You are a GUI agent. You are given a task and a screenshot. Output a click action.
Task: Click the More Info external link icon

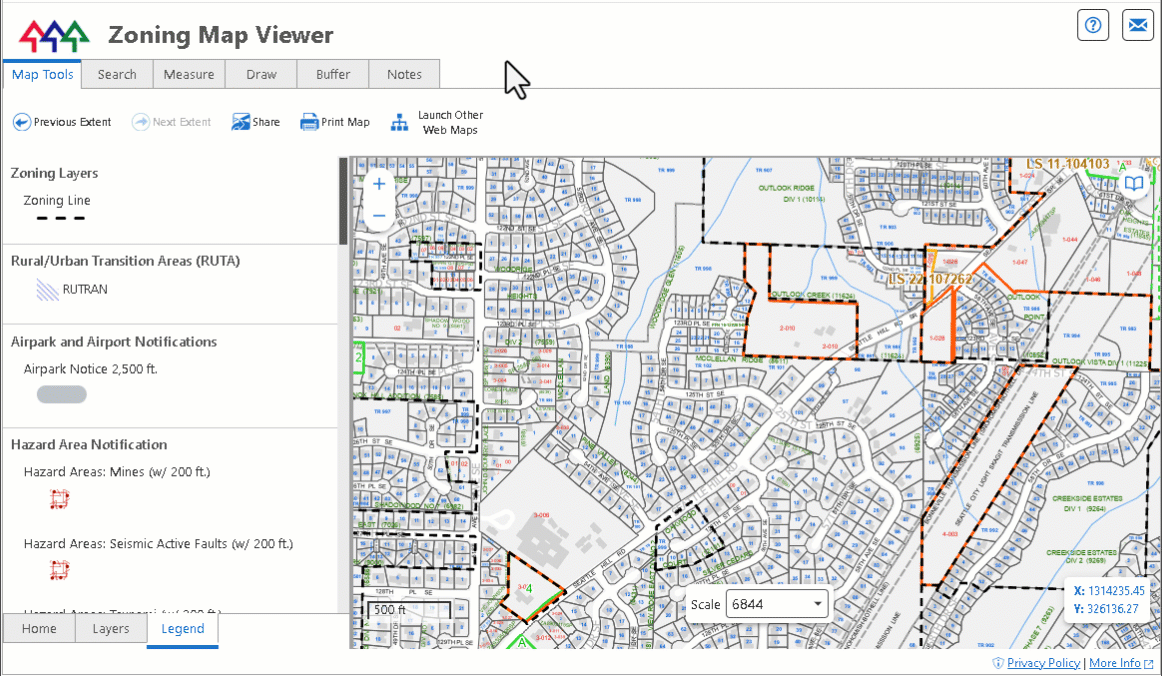coord(1149,663)
